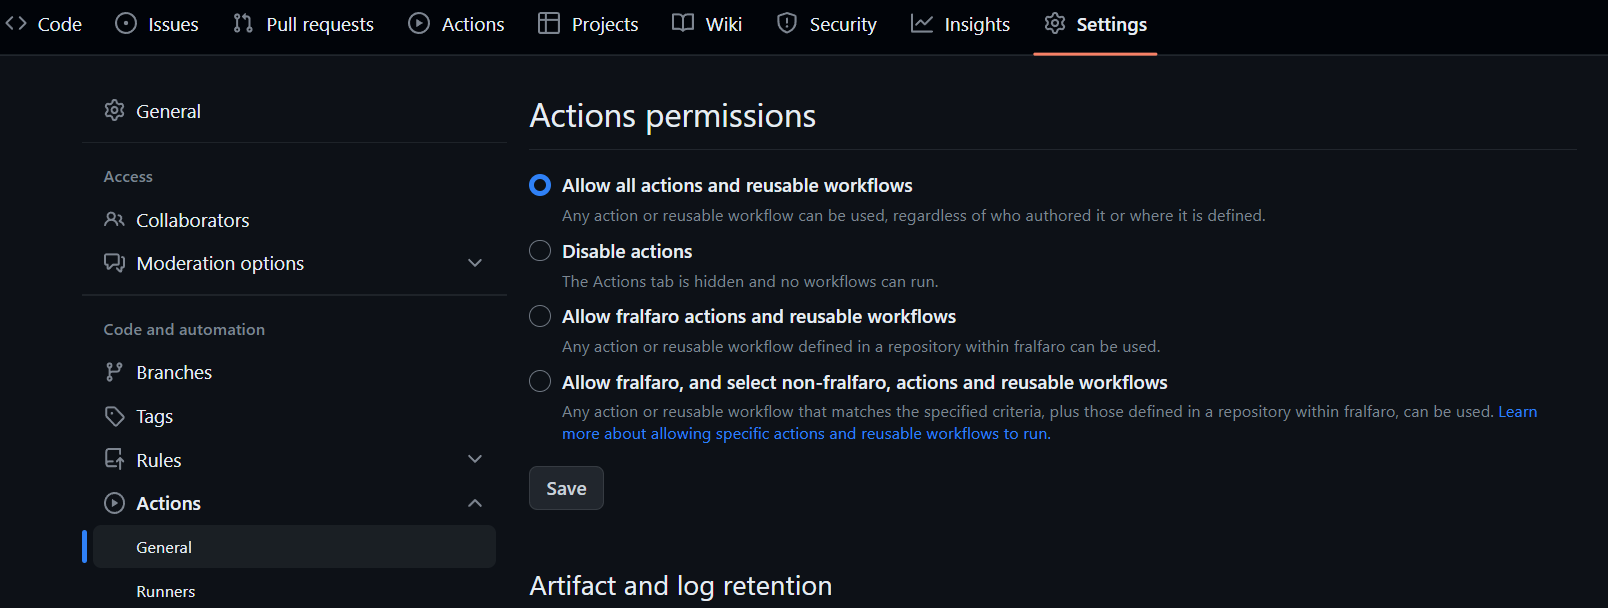Viewport: 1608px width, 608px height.
Task: Open Runners under Actions in sidebar
Action: (166, 591)
